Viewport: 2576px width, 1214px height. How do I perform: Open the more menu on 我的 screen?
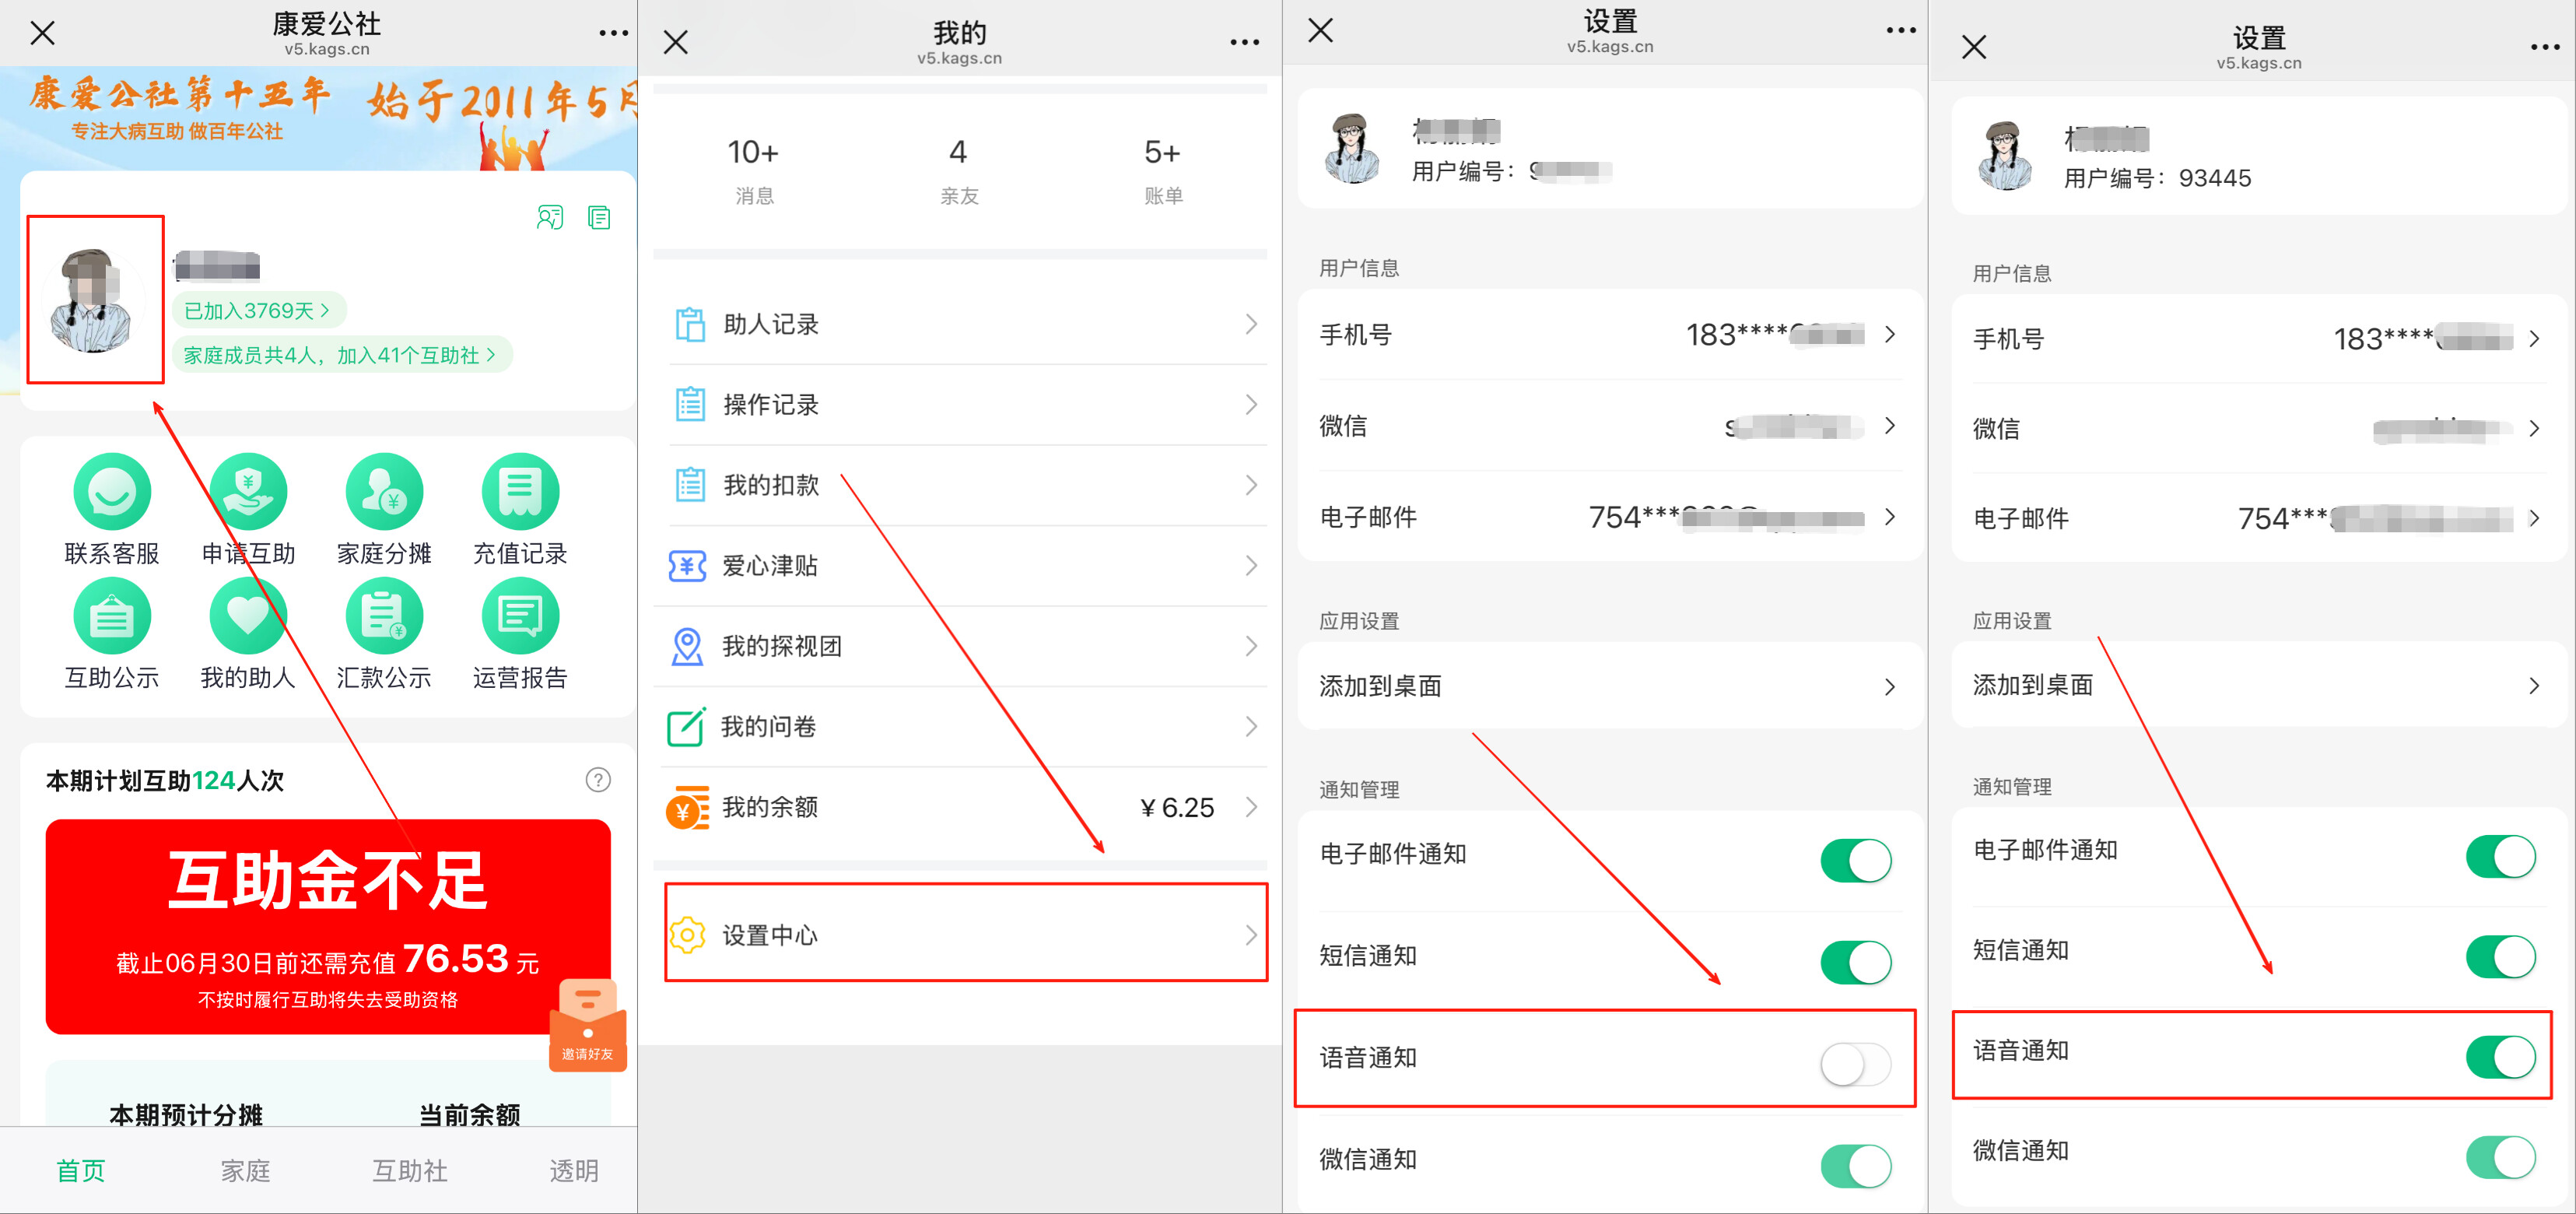(x=1244, y=42)
